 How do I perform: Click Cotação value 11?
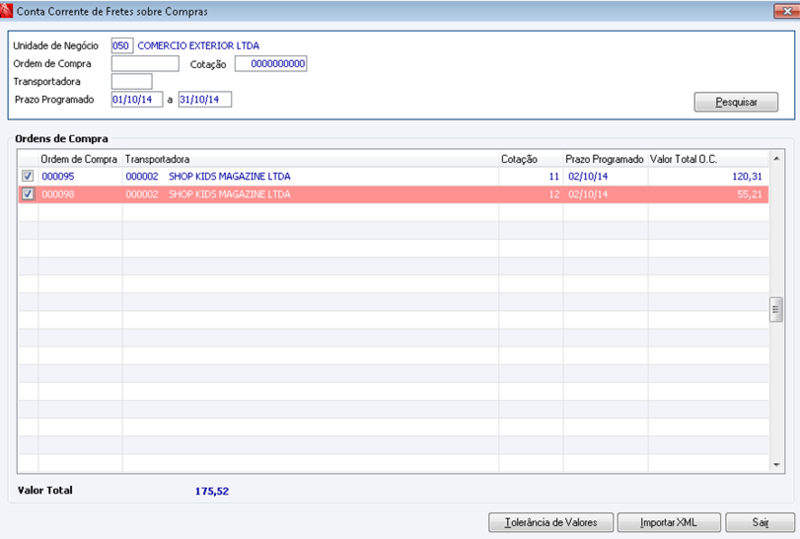(554, 177)
